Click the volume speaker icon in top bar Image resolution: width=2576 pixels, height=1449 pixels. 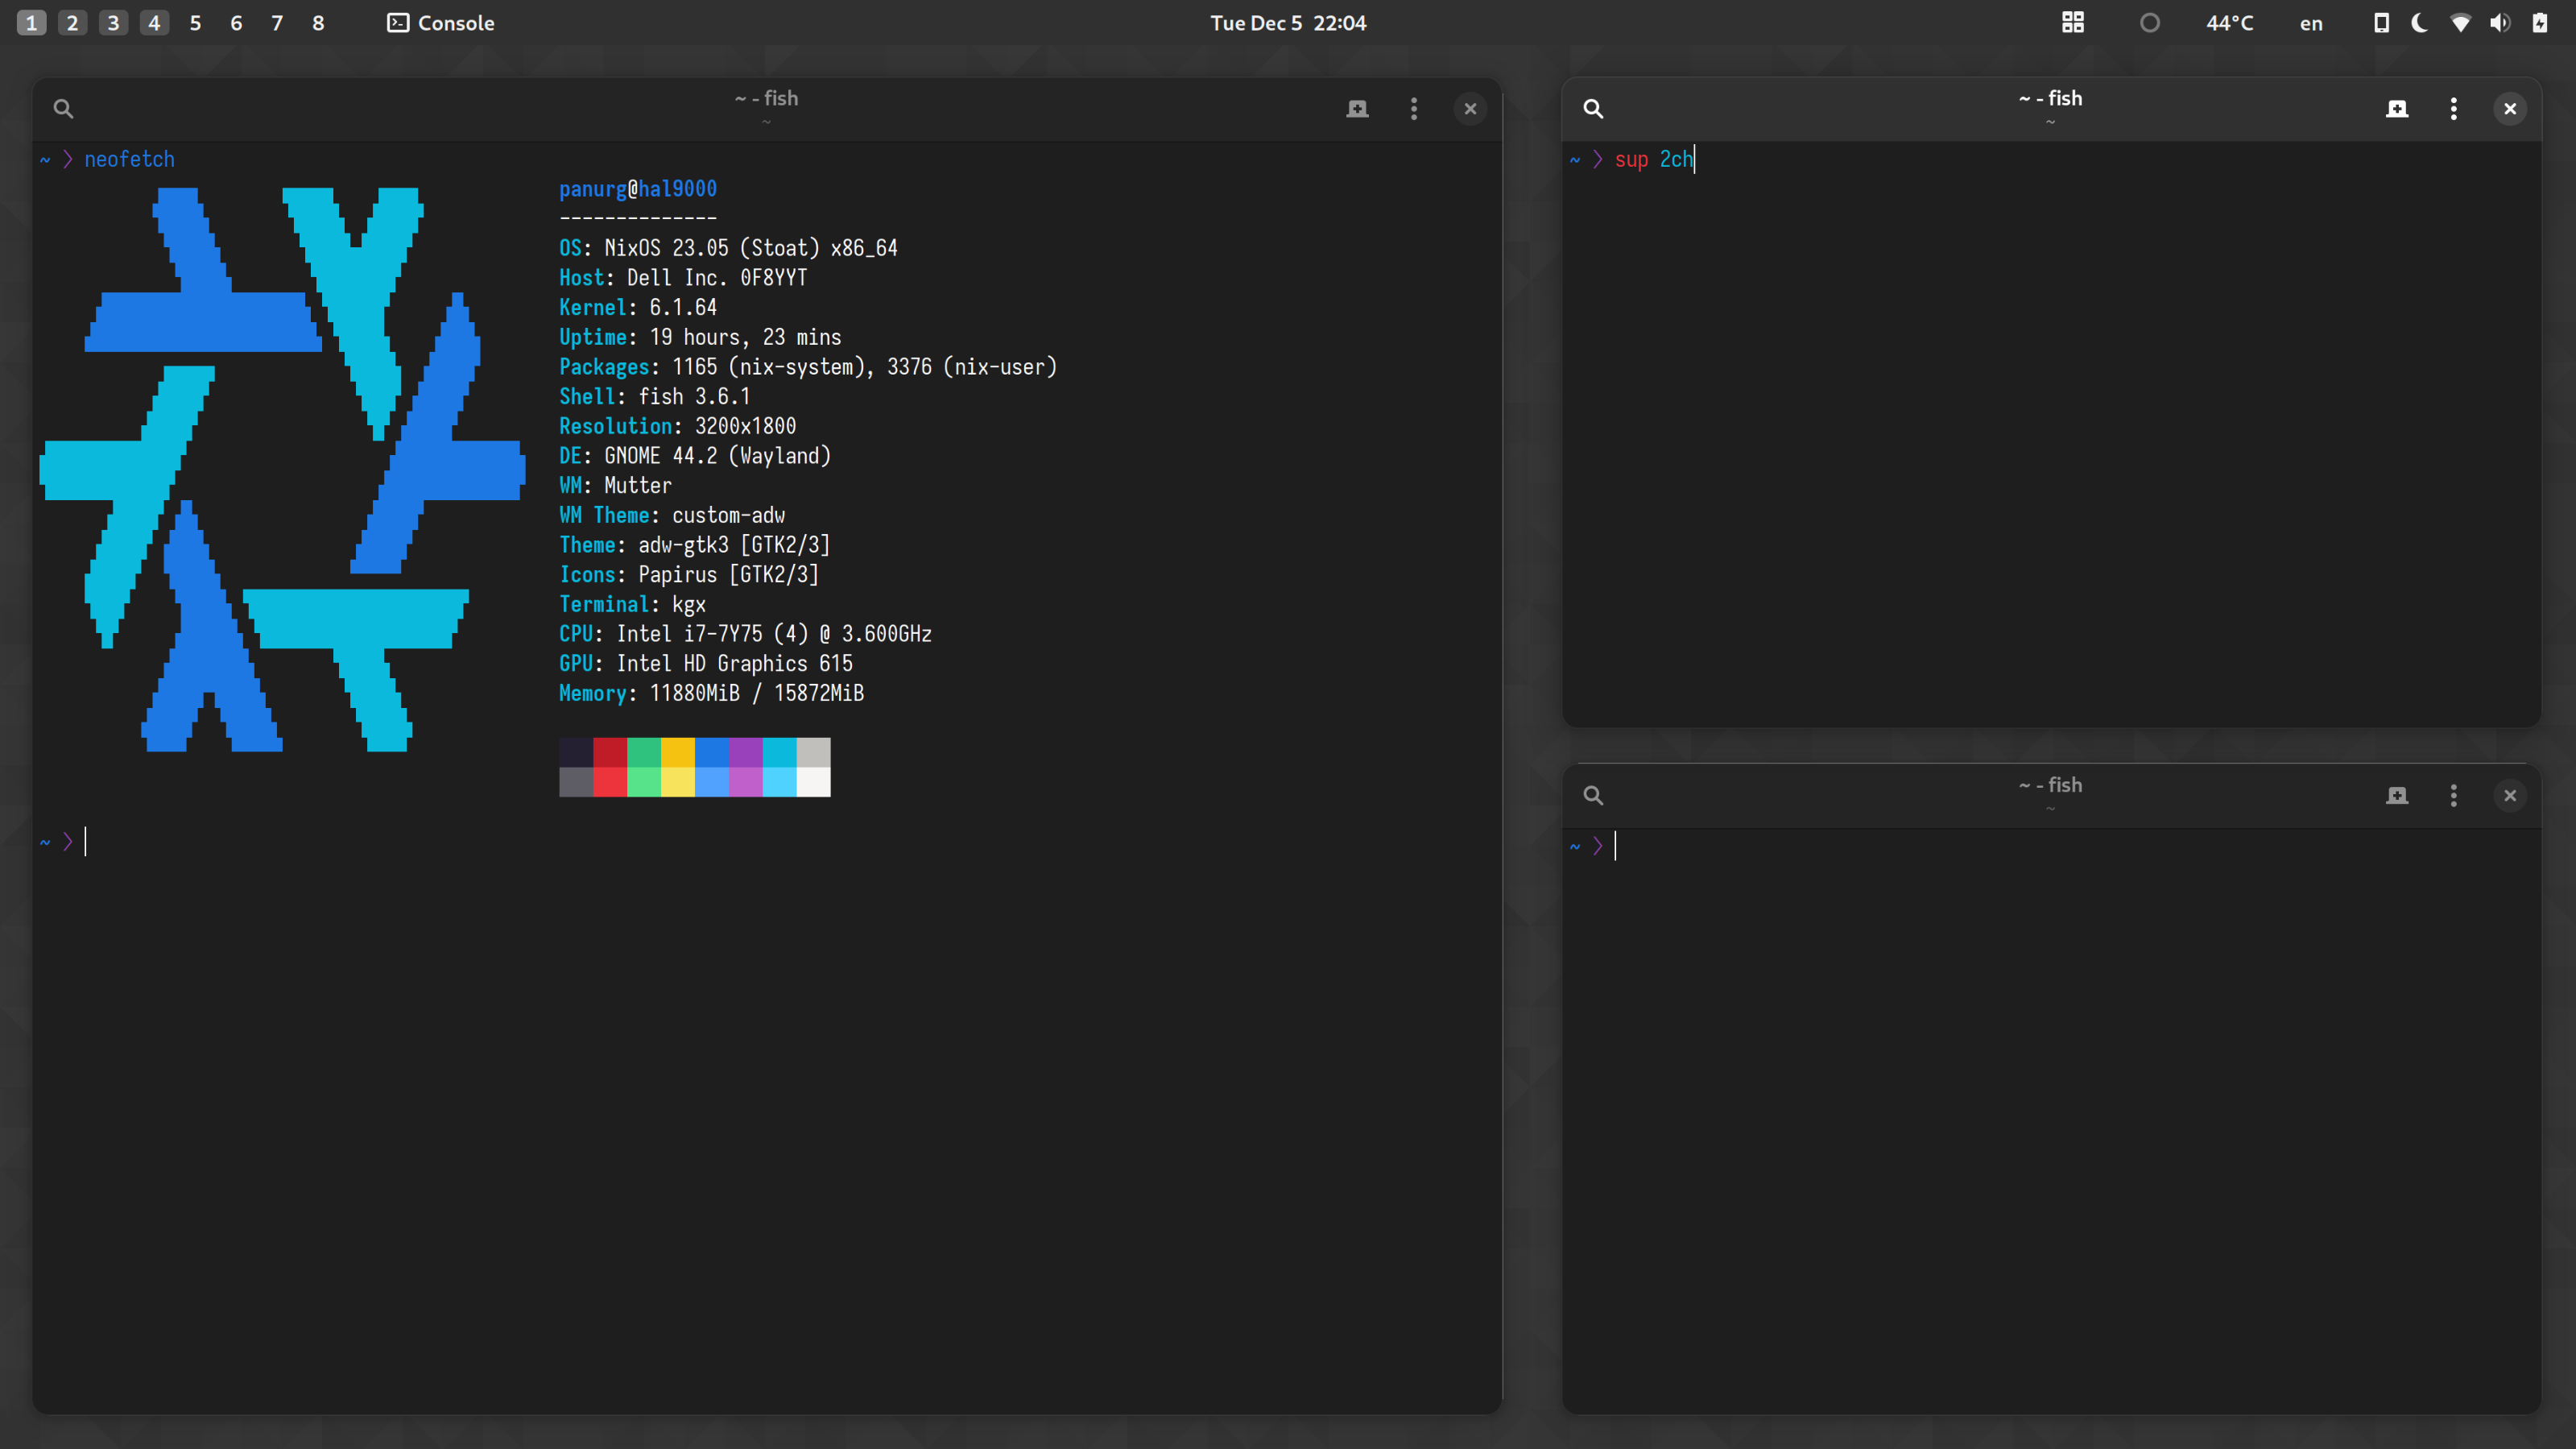tap(2500, 23)
